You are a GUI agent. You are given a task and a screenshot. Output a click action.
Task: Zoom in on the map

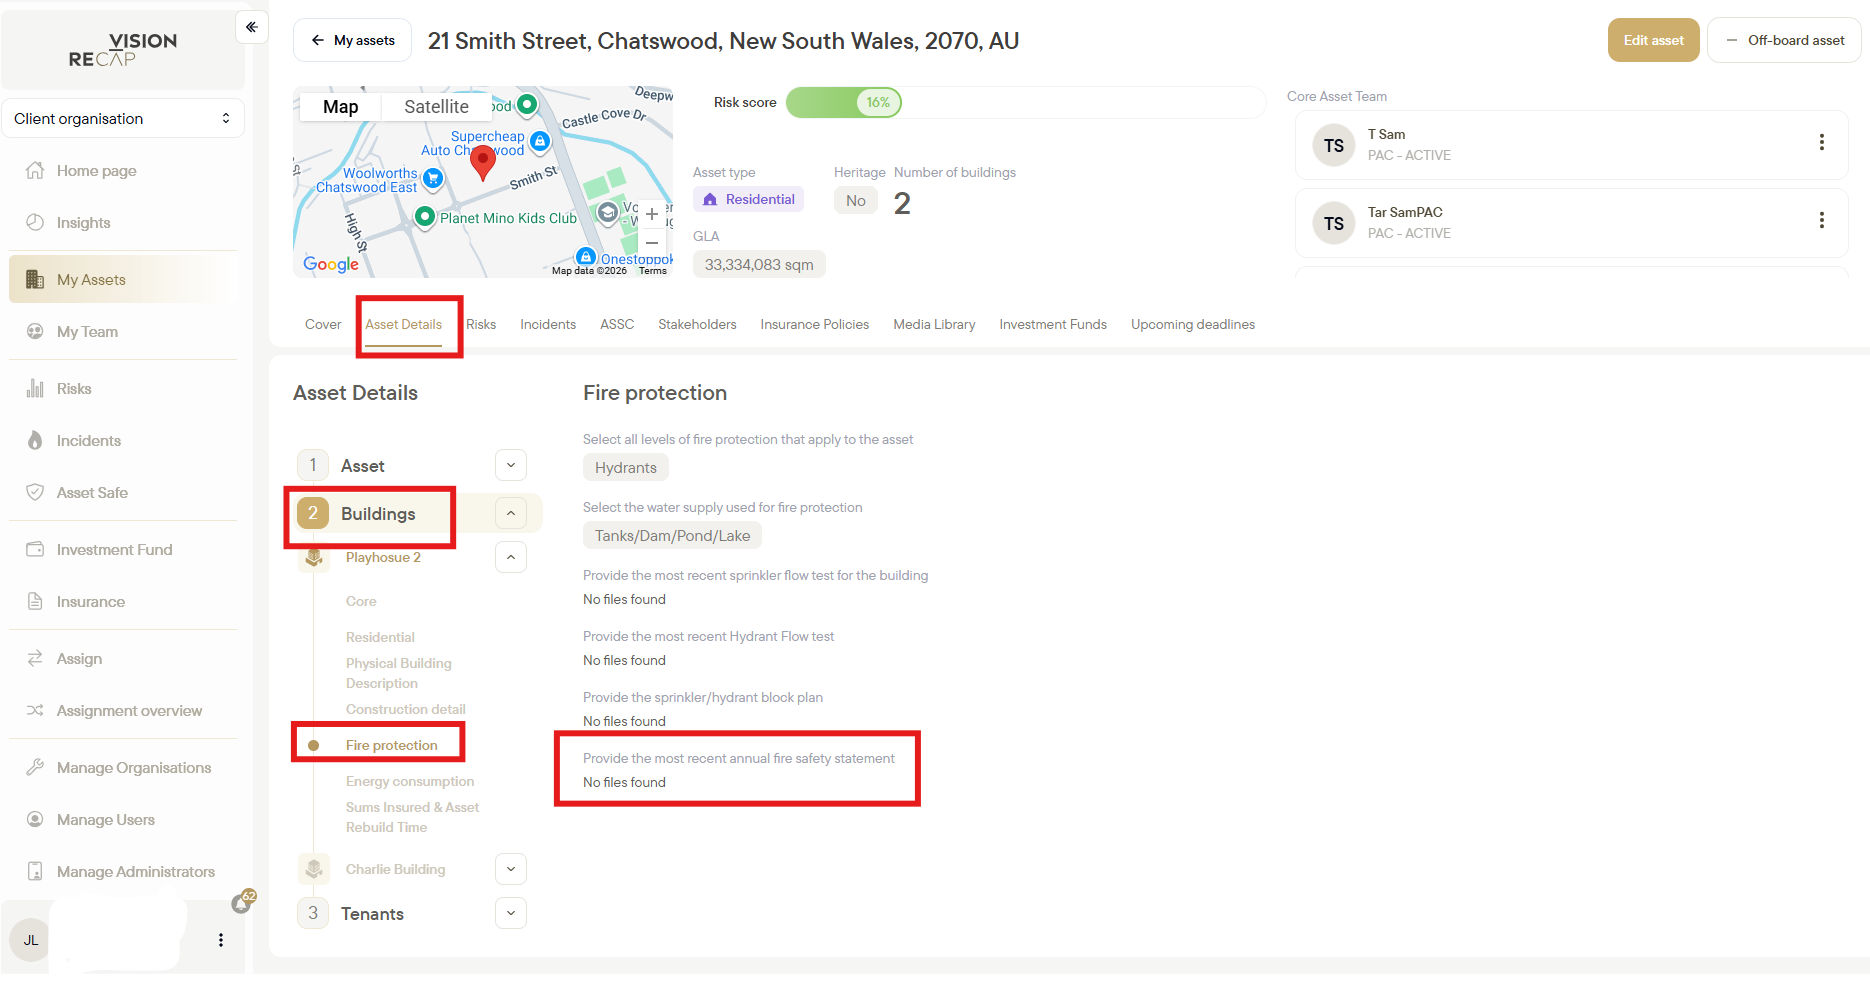tap(652, 214)
